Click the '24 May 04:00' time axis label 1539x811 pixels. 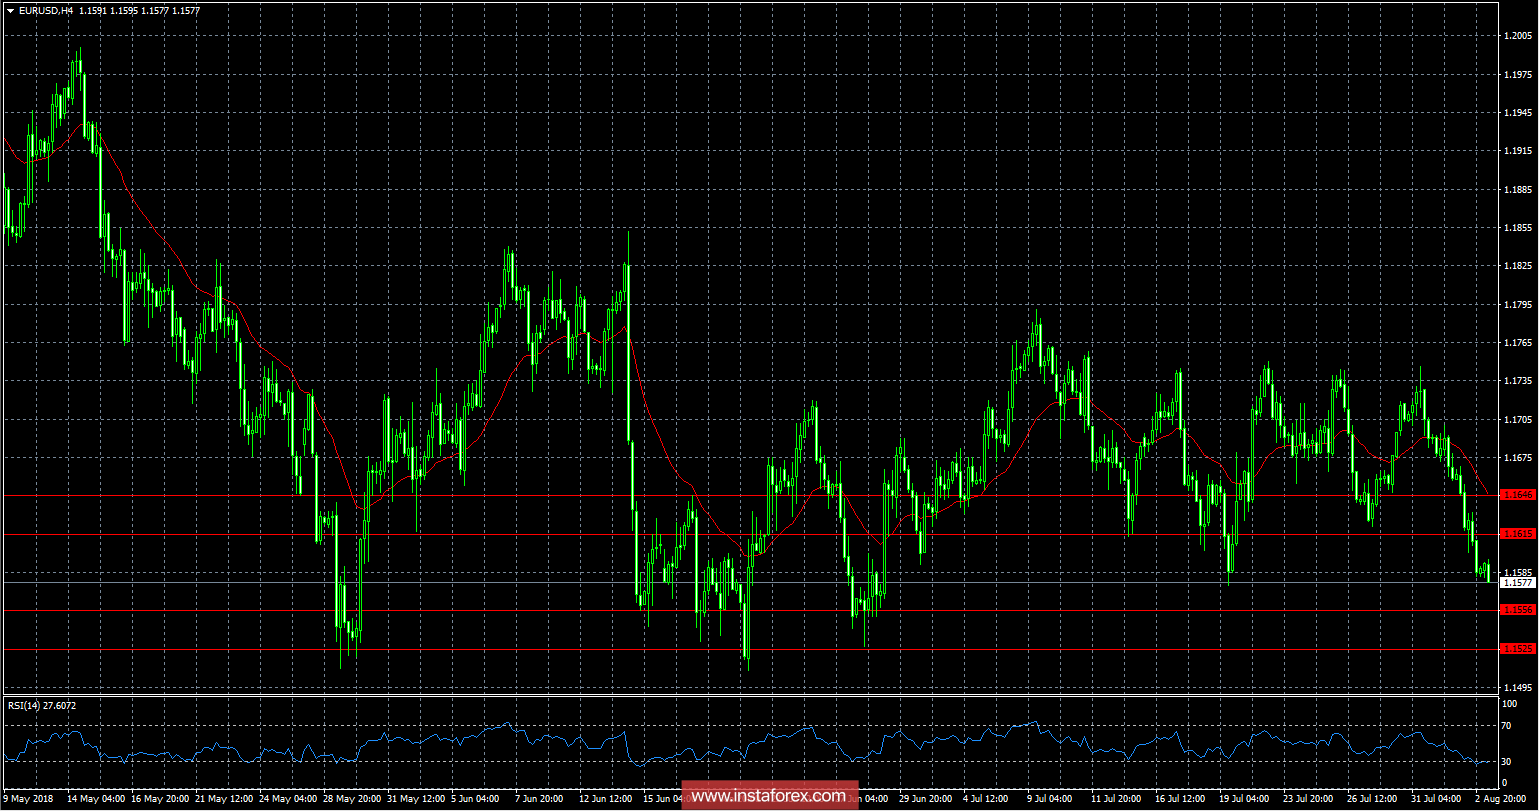coord(290,800)
